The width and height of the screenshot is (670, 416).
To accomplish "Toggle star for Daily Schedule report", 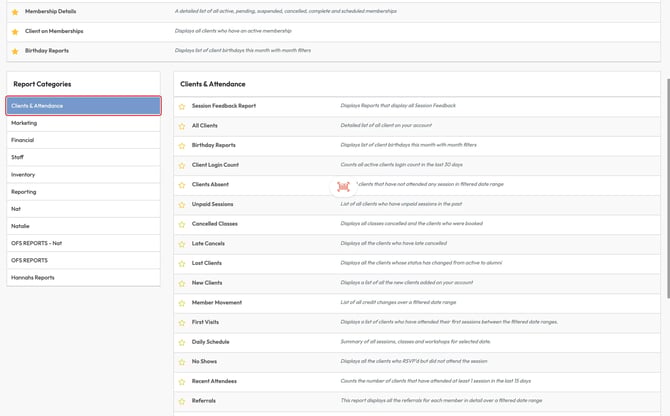I will (182, 342).
